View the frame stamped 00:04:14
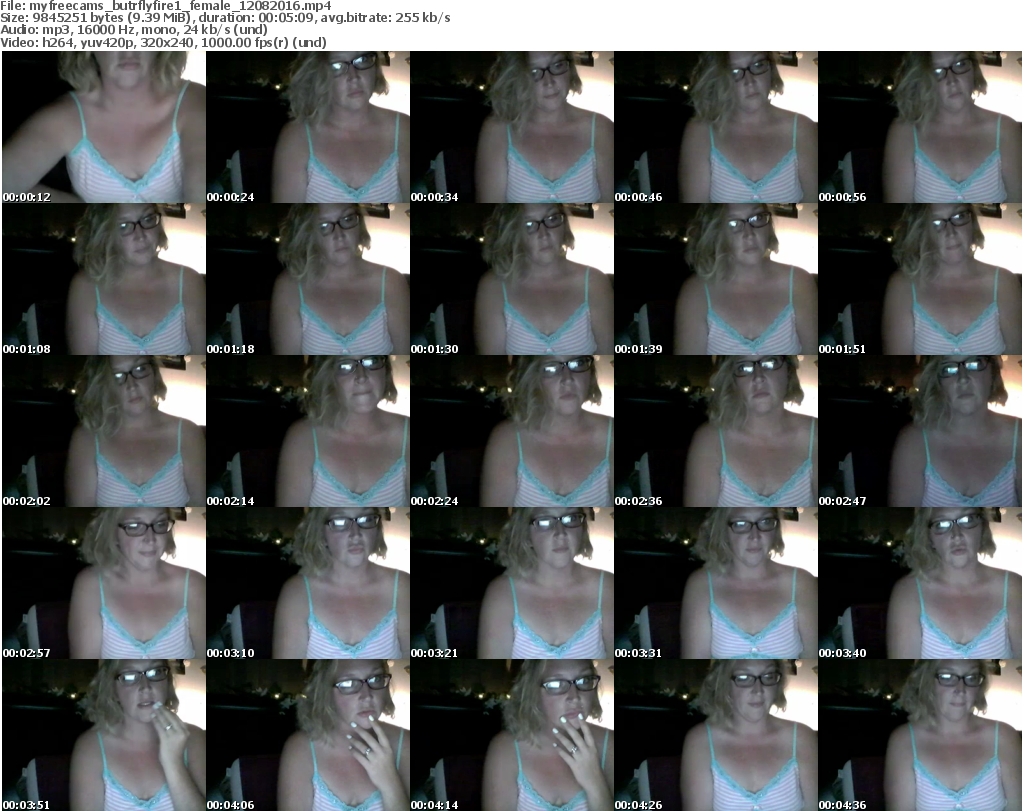Image resolution: width=1024 pixels, height=811 pixels. [x=511, y=735]
